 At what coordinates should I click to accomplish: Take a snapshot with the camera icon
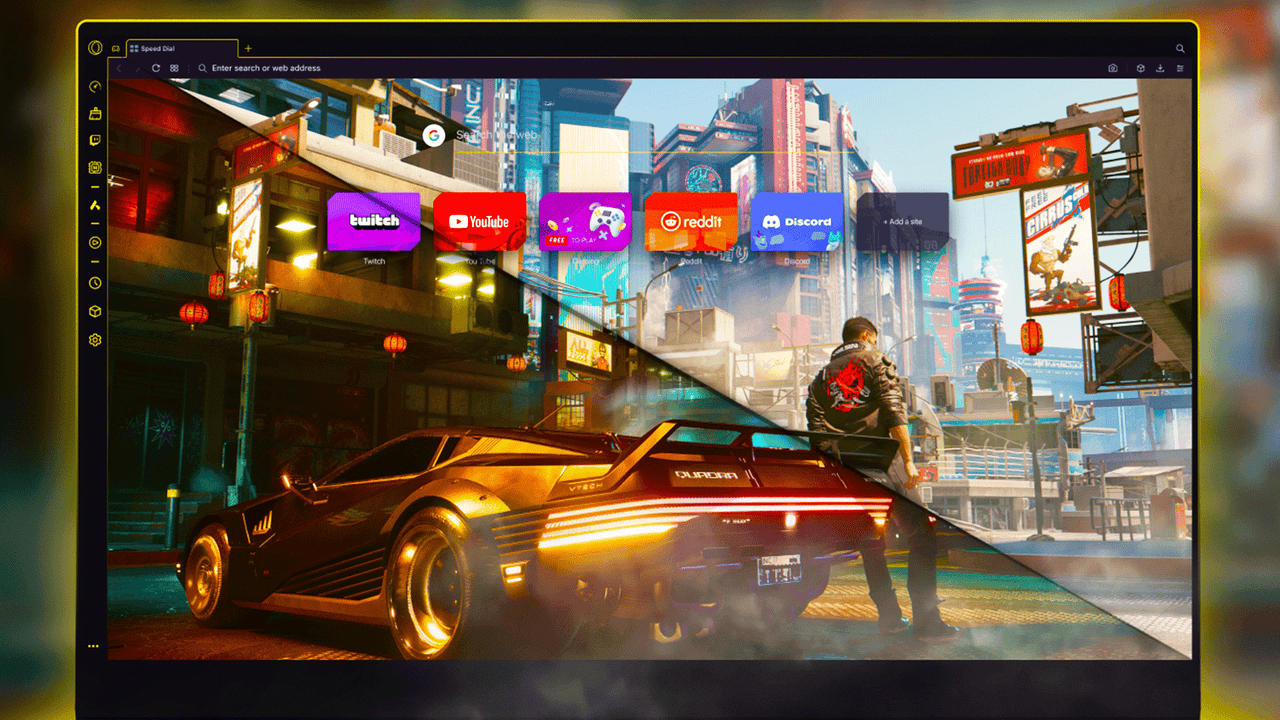(x=1113, y=68)
